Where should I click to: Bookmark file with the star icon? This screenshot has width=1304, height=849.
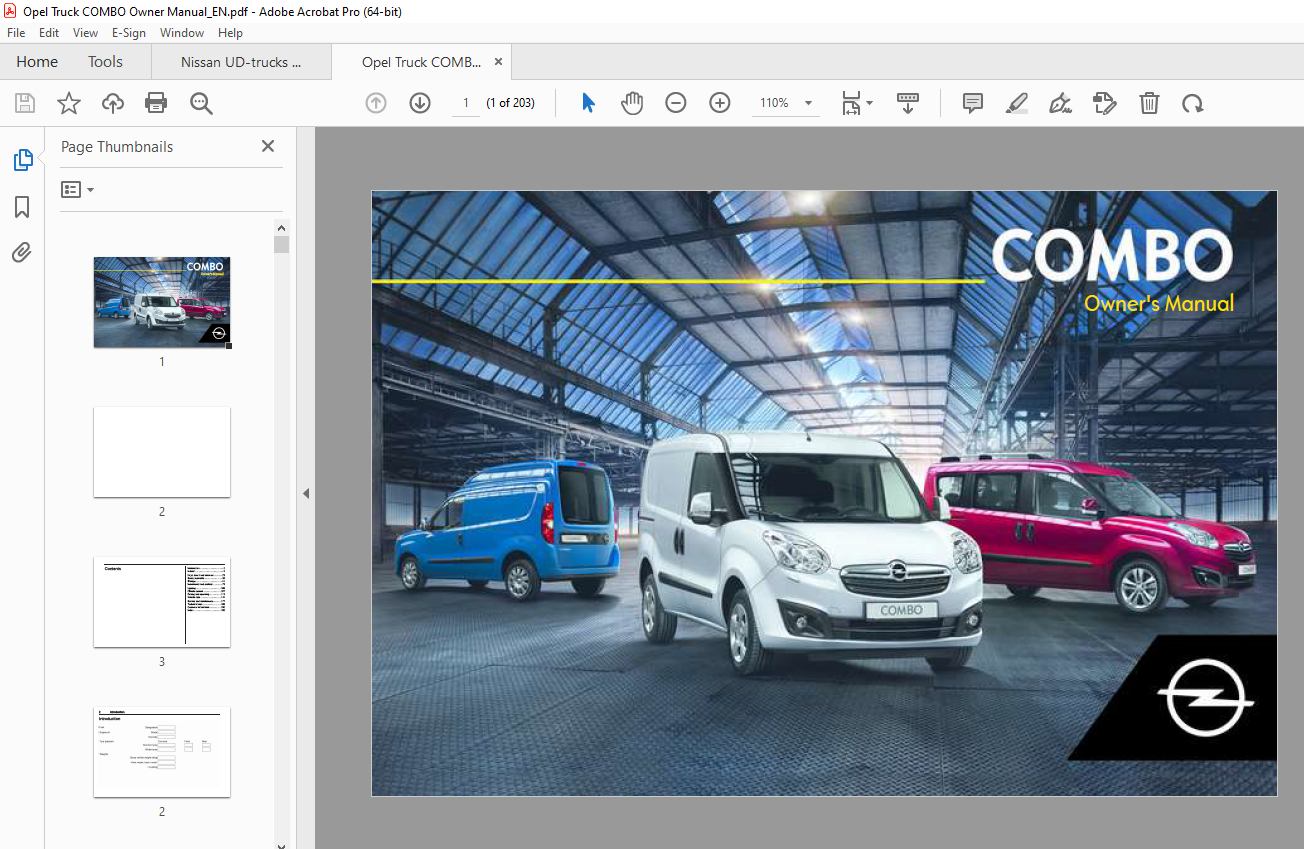(68, 103)
